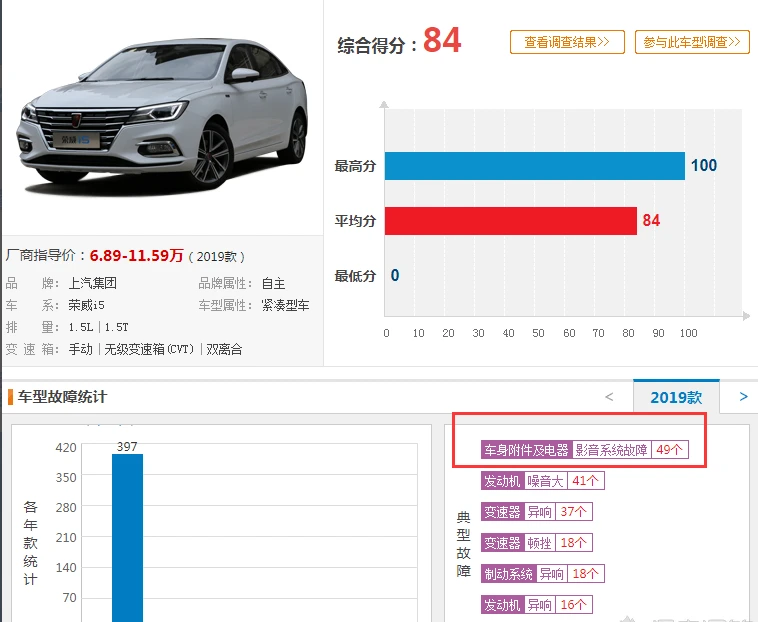Go to next model year arrow

(743, 397)
